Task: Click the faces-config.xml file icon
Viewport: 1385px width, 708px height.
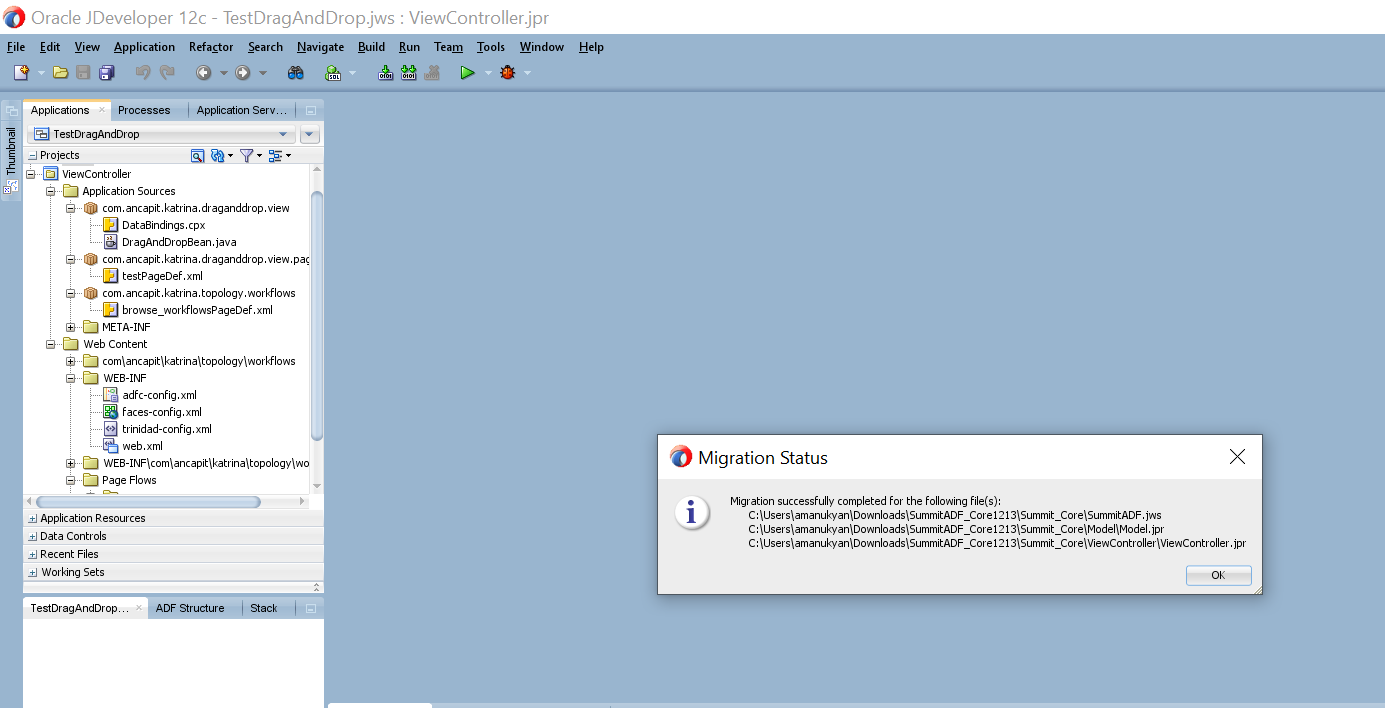Action: (x=111, y=412)
